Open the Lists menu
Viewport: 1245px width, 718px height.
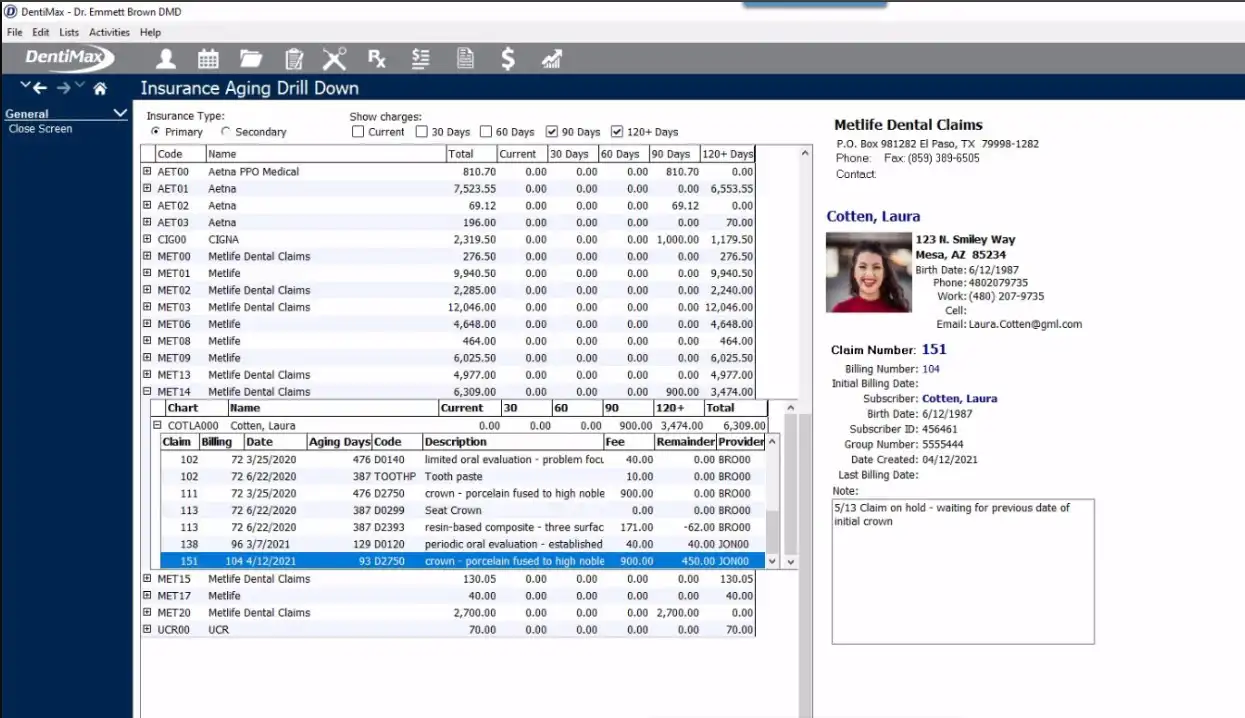pyautogui.click(x=68, y=32)
